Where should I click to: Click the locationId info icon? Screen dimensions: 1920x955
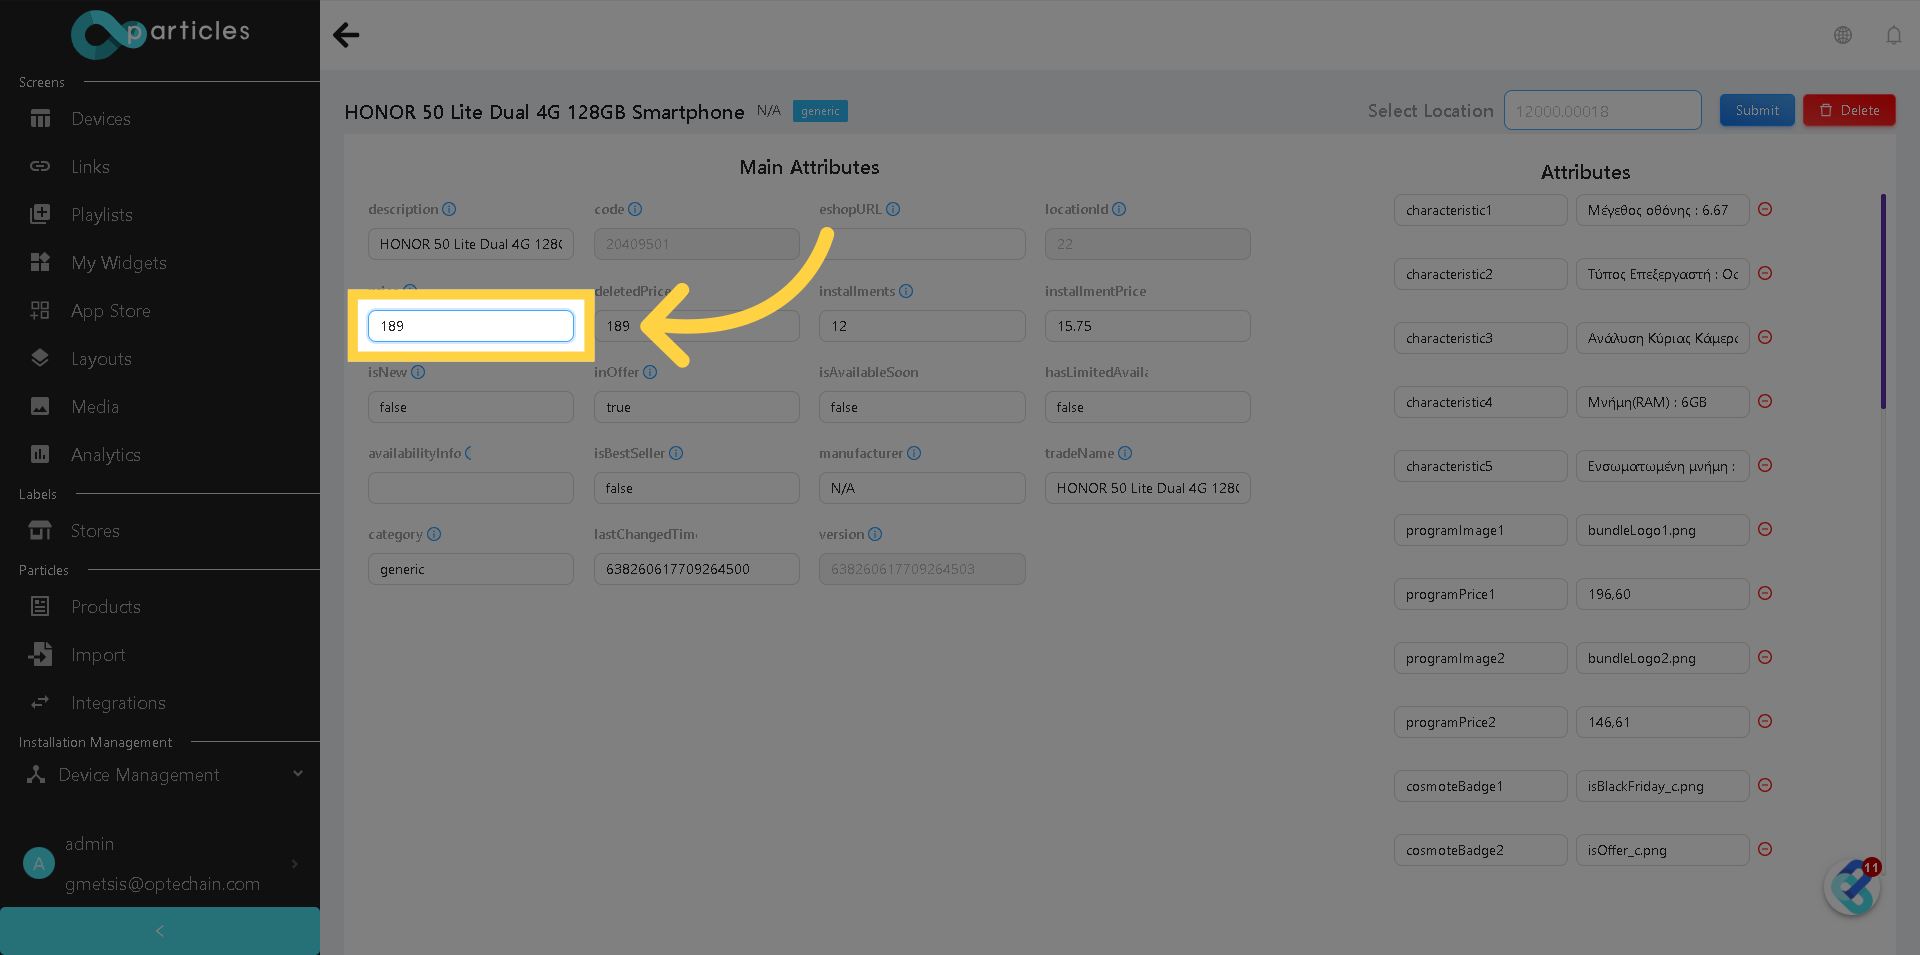point(1119,209)
